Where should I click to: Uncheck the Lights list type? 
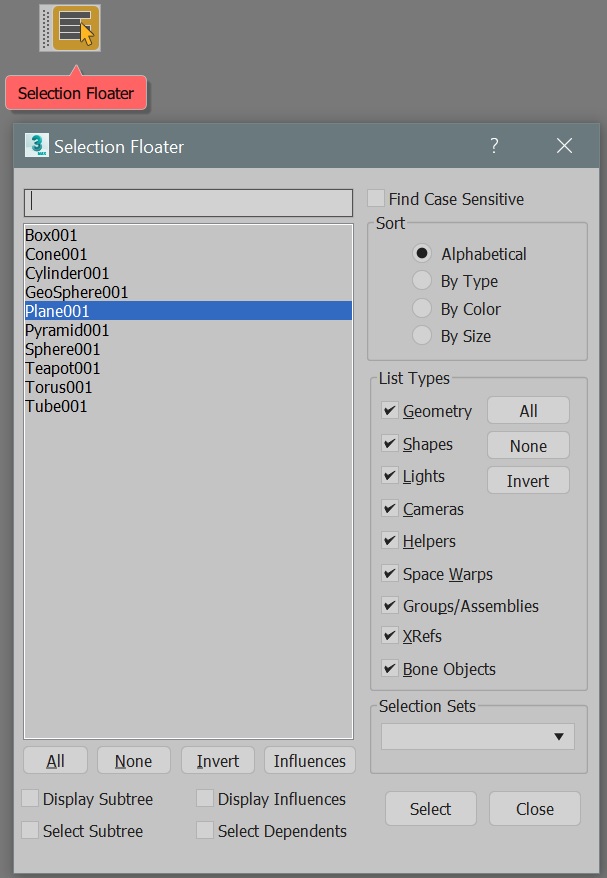point(388,476)
